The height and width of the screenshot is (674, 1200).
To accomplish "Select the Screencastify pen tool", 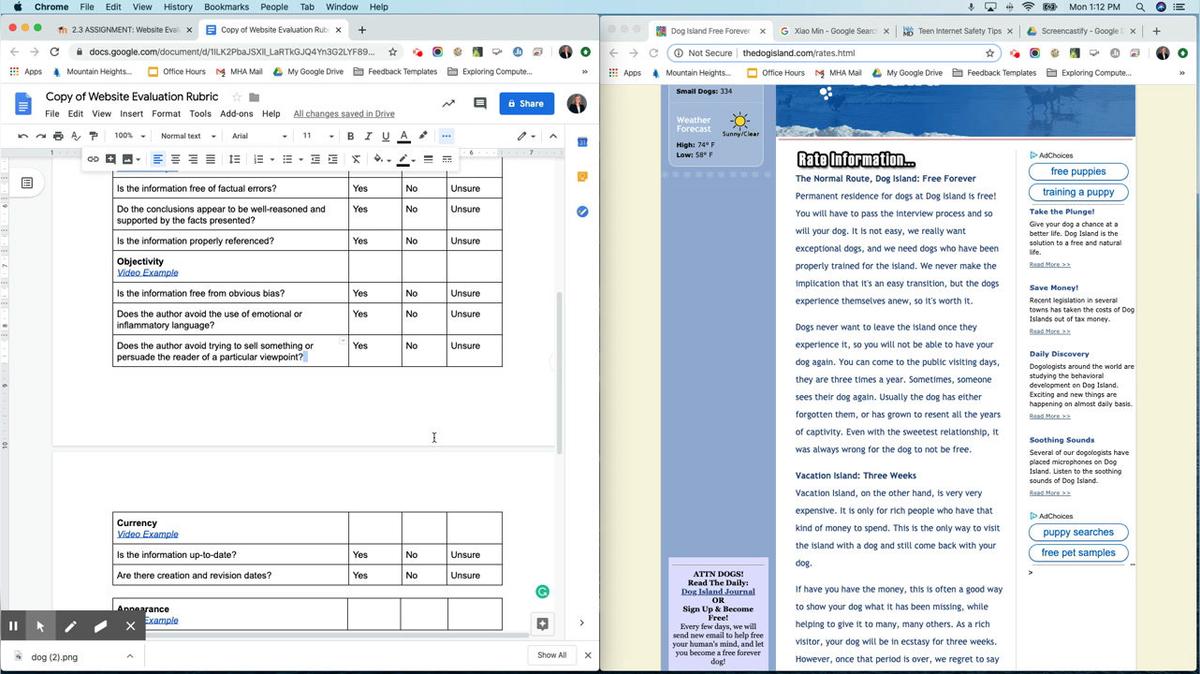I will tap(70, 626).
